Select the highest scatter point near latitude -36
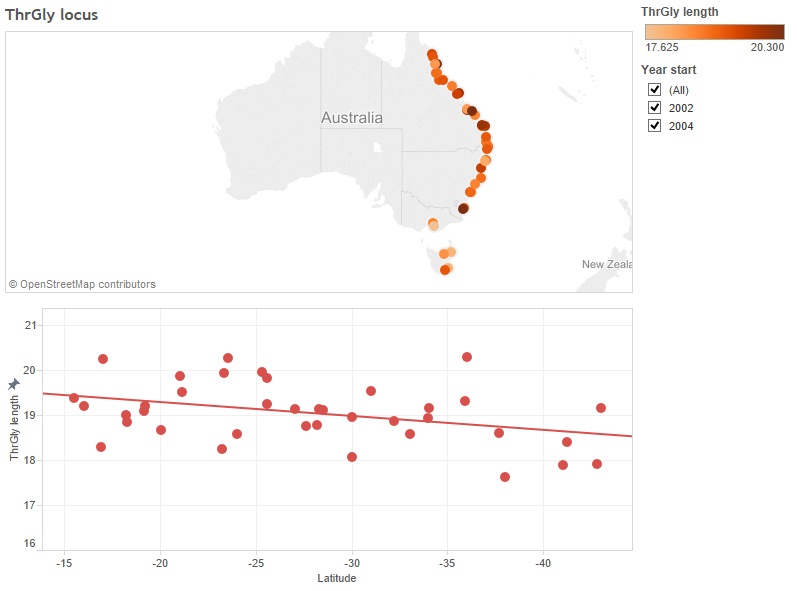This screenshot has height=591, width=797. [x=467, y=357]
